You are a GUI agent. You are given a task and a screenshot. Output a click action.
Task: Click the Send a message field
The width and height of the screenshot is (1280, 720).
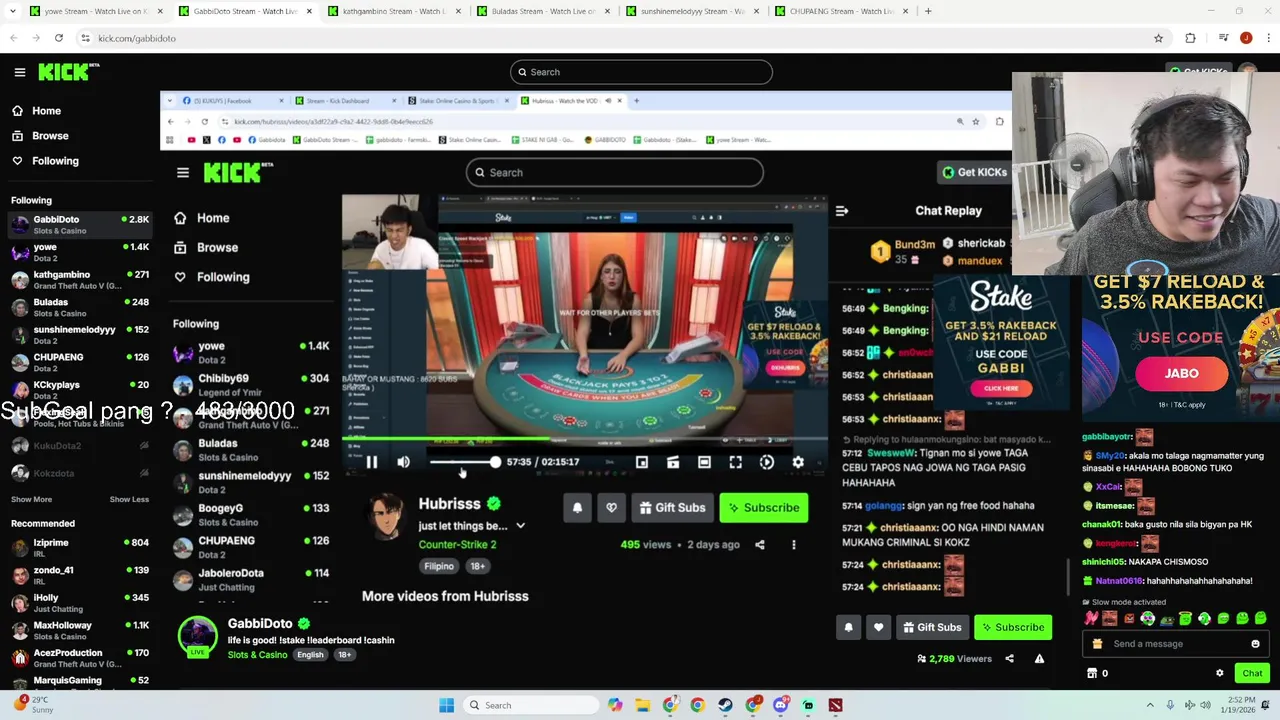[1176, 644]
